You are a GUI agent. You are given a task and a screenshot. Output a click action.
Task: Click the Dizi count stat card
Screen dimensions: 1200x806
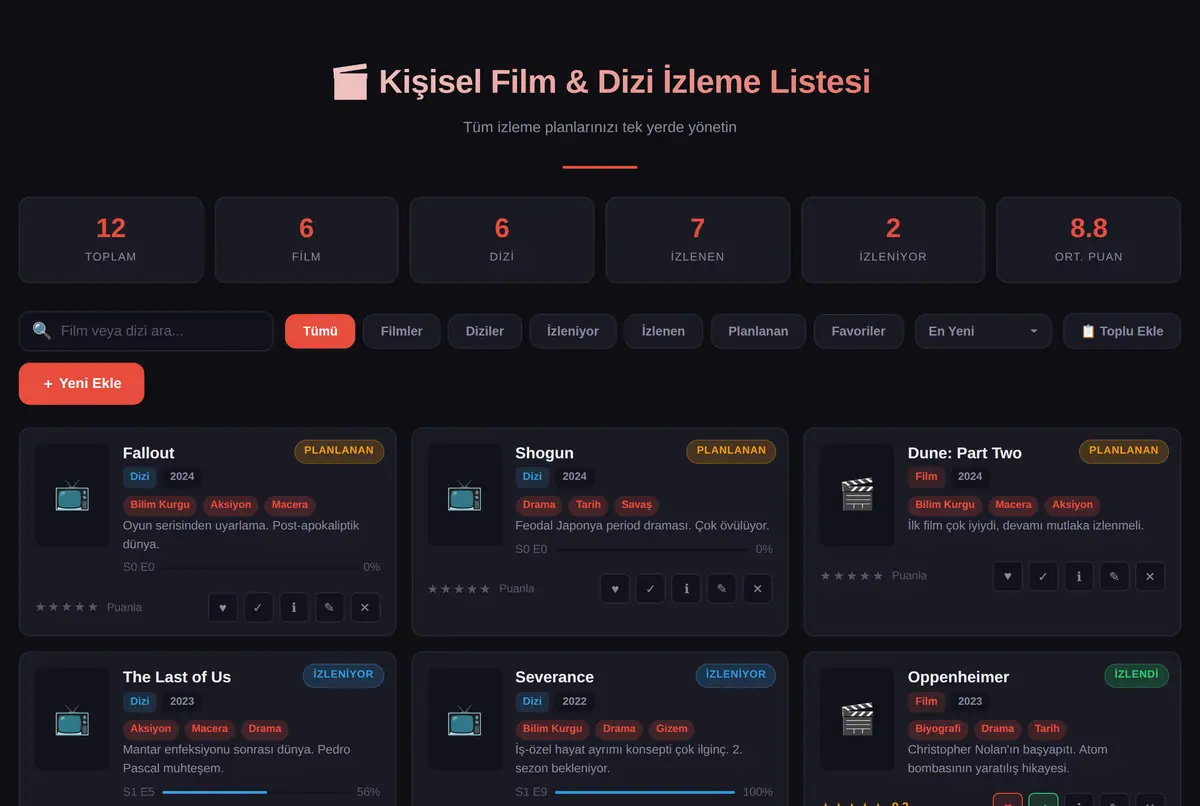point(502,240)
